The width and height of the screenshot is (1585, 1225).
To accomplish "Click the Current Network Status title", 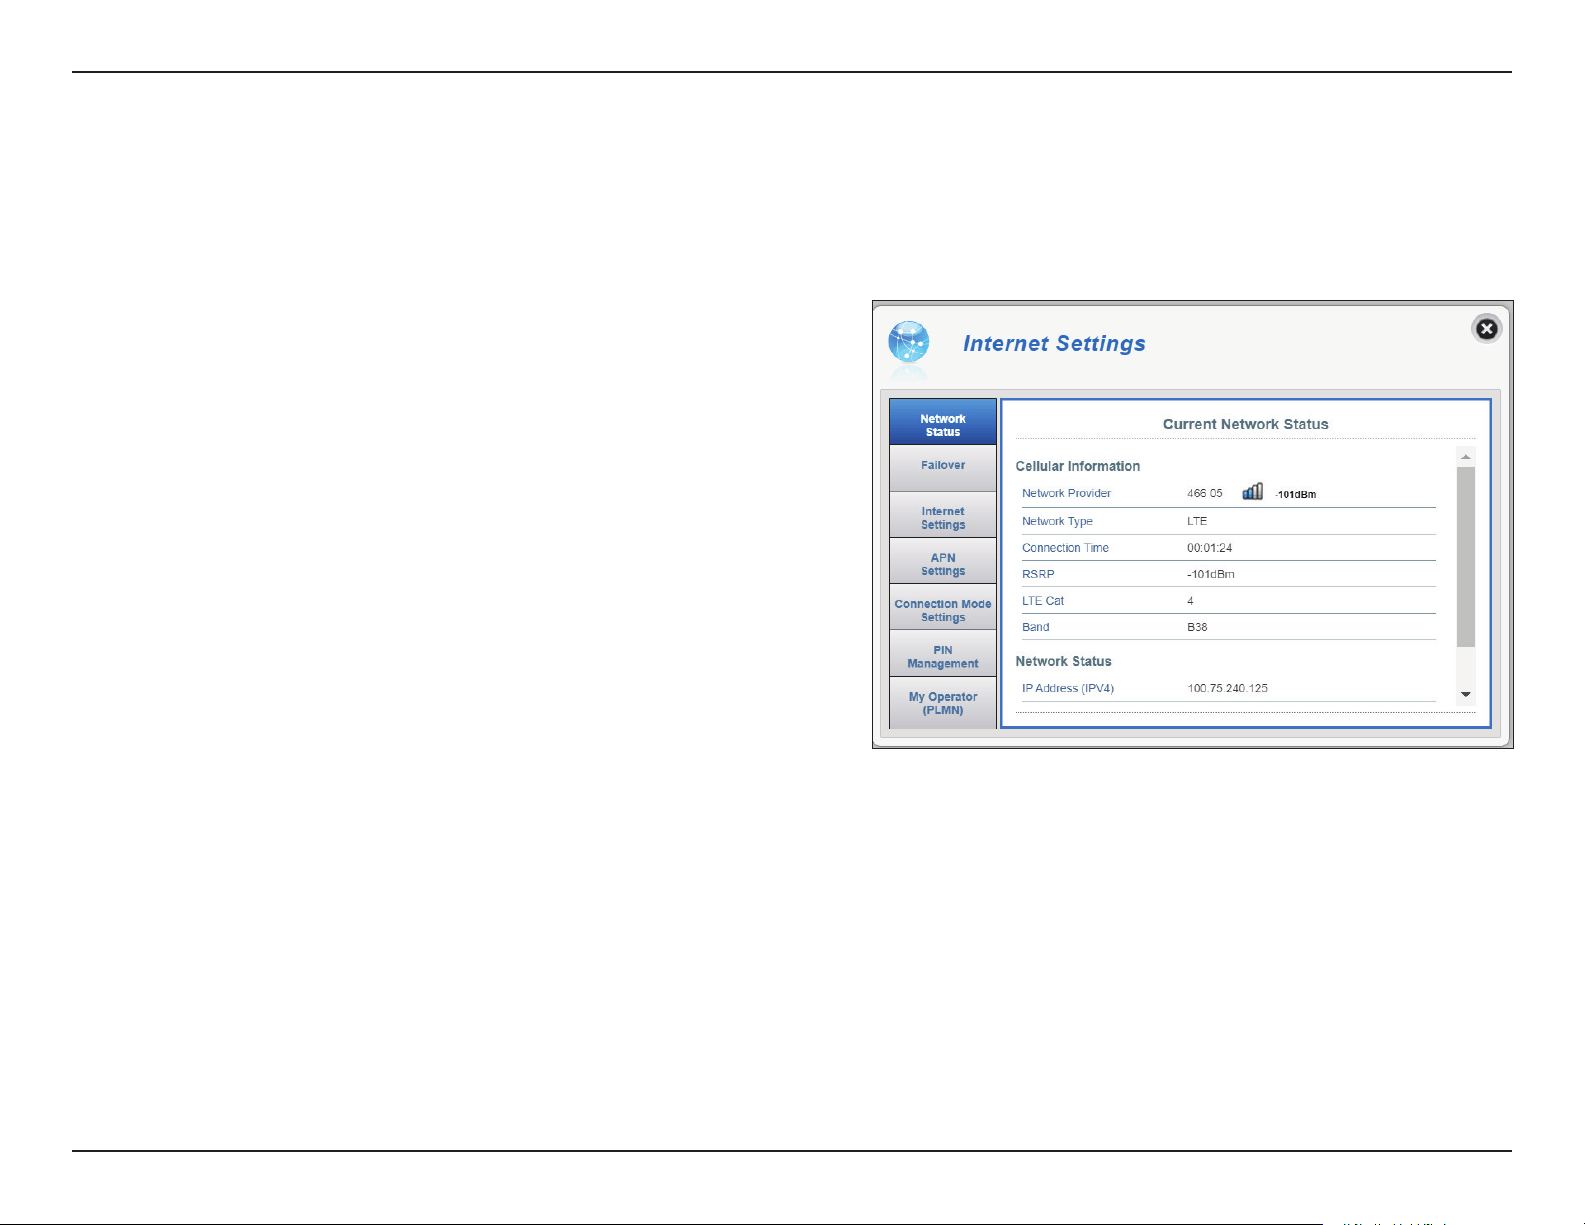I will coord(1246,424).
